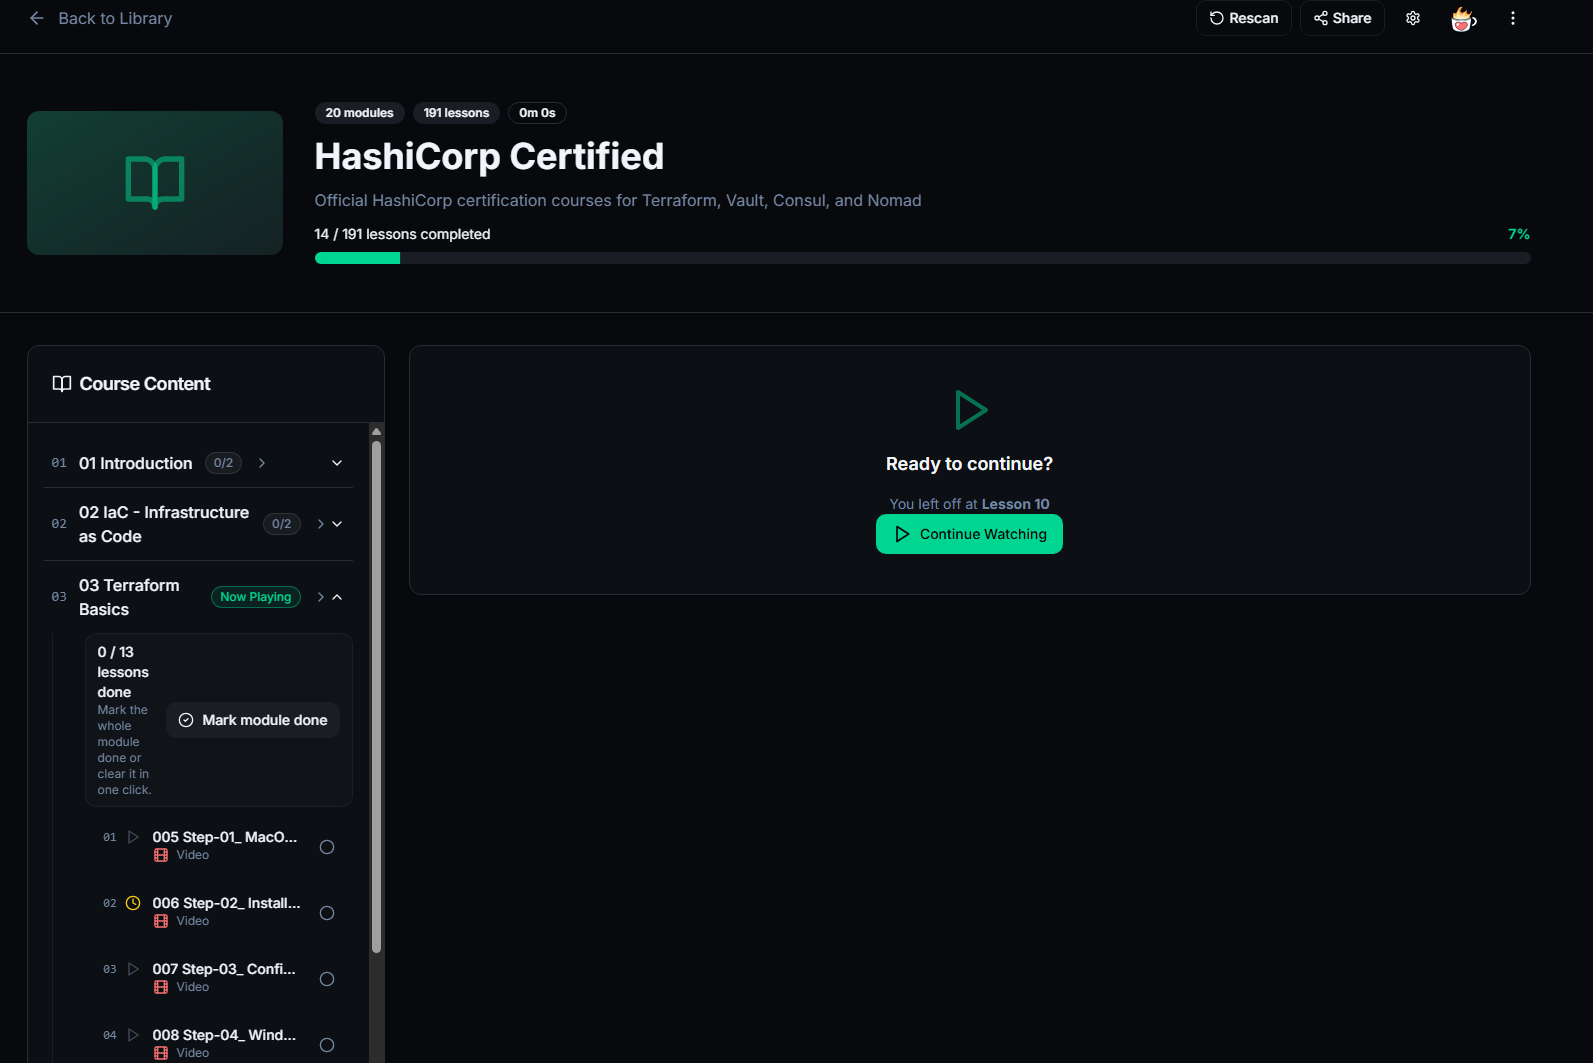Open lesson 005 Step-01_ MacO... title
Viewport: 1593px width, 1063px height.
224,837
